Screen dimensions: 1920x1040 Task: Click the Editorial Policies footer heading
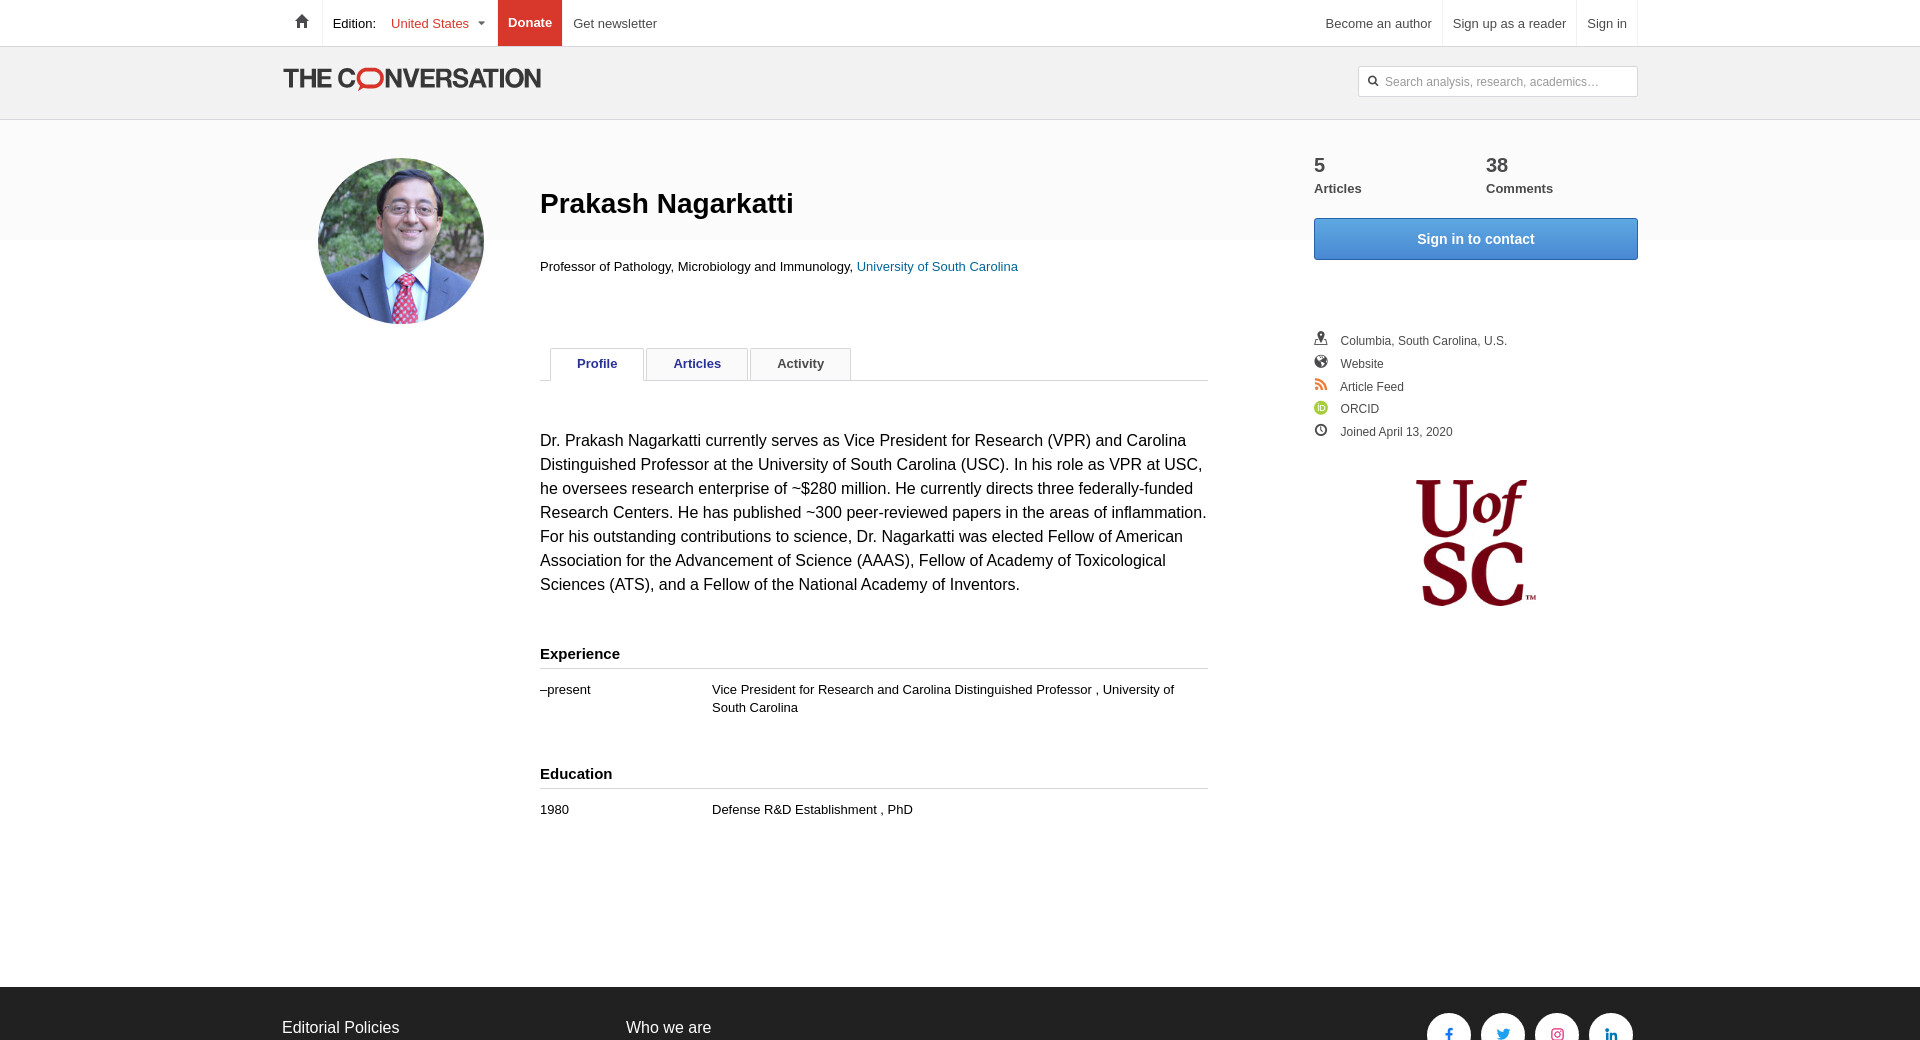(x=340, y=1028)
